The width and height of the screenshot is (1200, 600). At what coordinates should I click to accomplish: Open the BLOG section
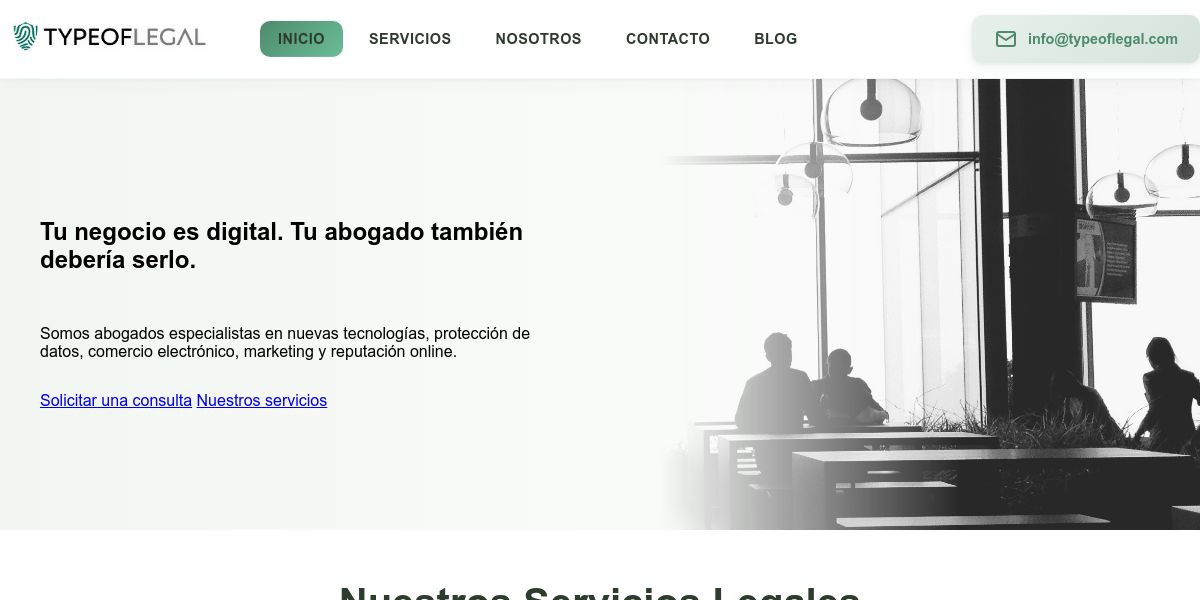[x=776, y=39]
